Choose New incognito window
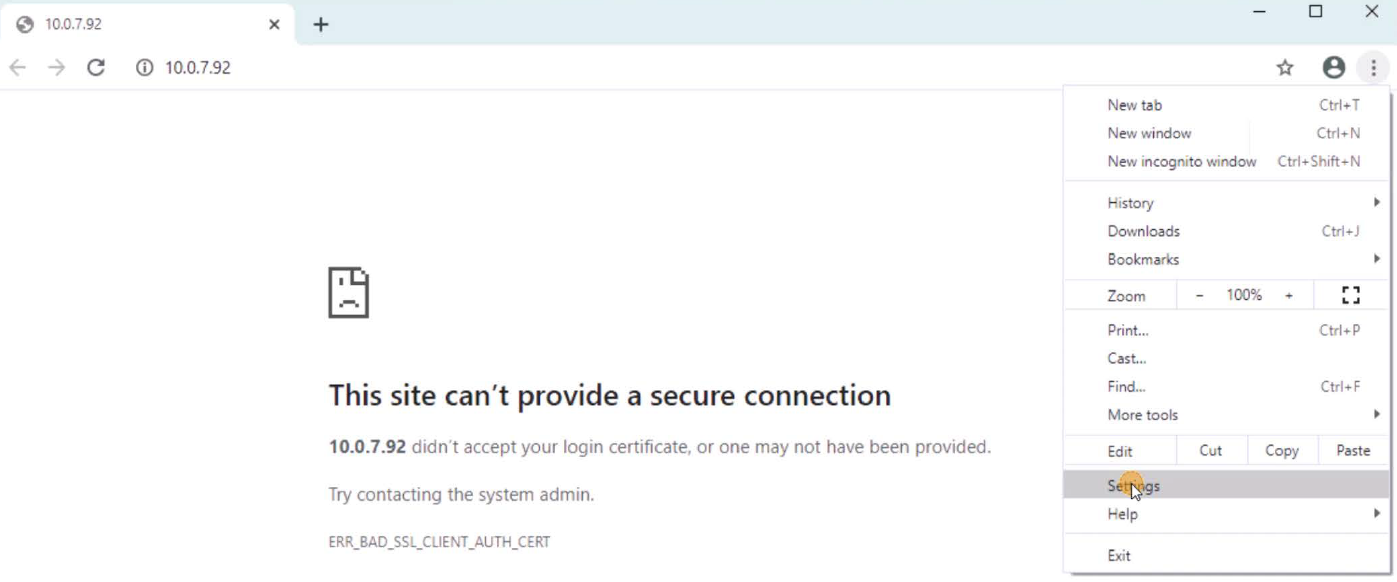 pyautogui.click(x=1181, y=161)
